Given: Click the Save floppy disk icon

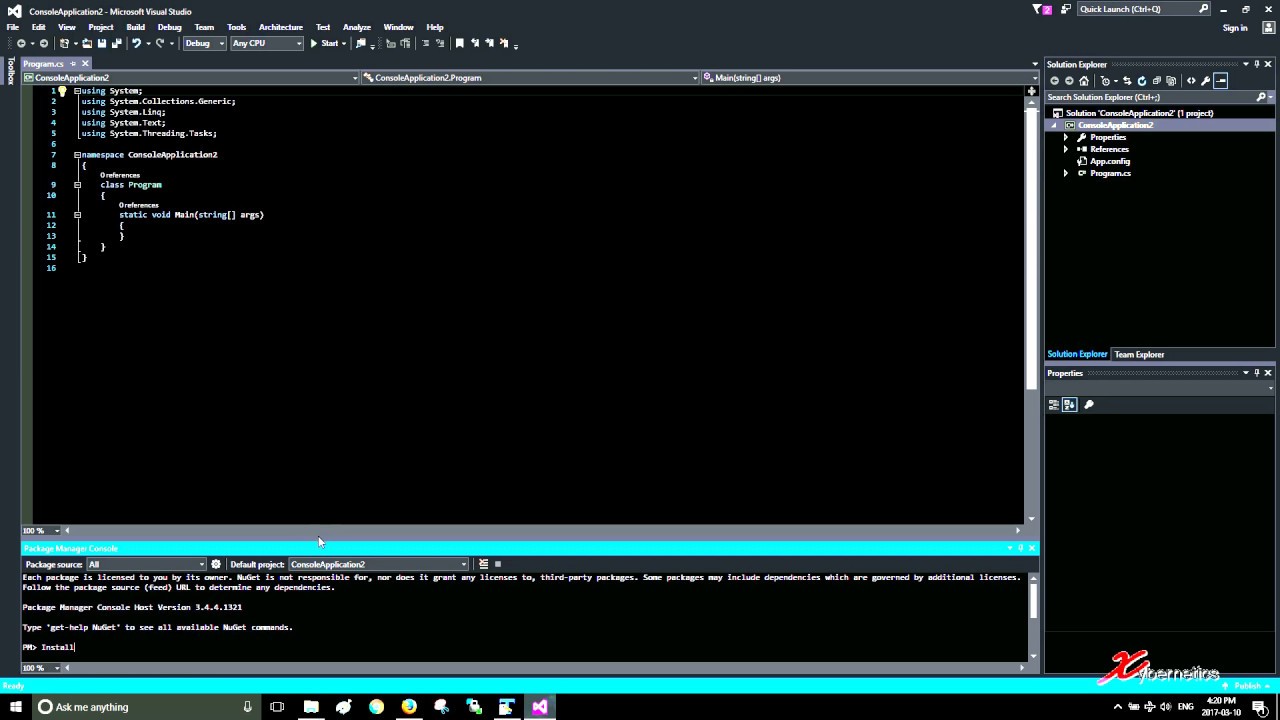Looking at the screenshot, I should (102, 43).
